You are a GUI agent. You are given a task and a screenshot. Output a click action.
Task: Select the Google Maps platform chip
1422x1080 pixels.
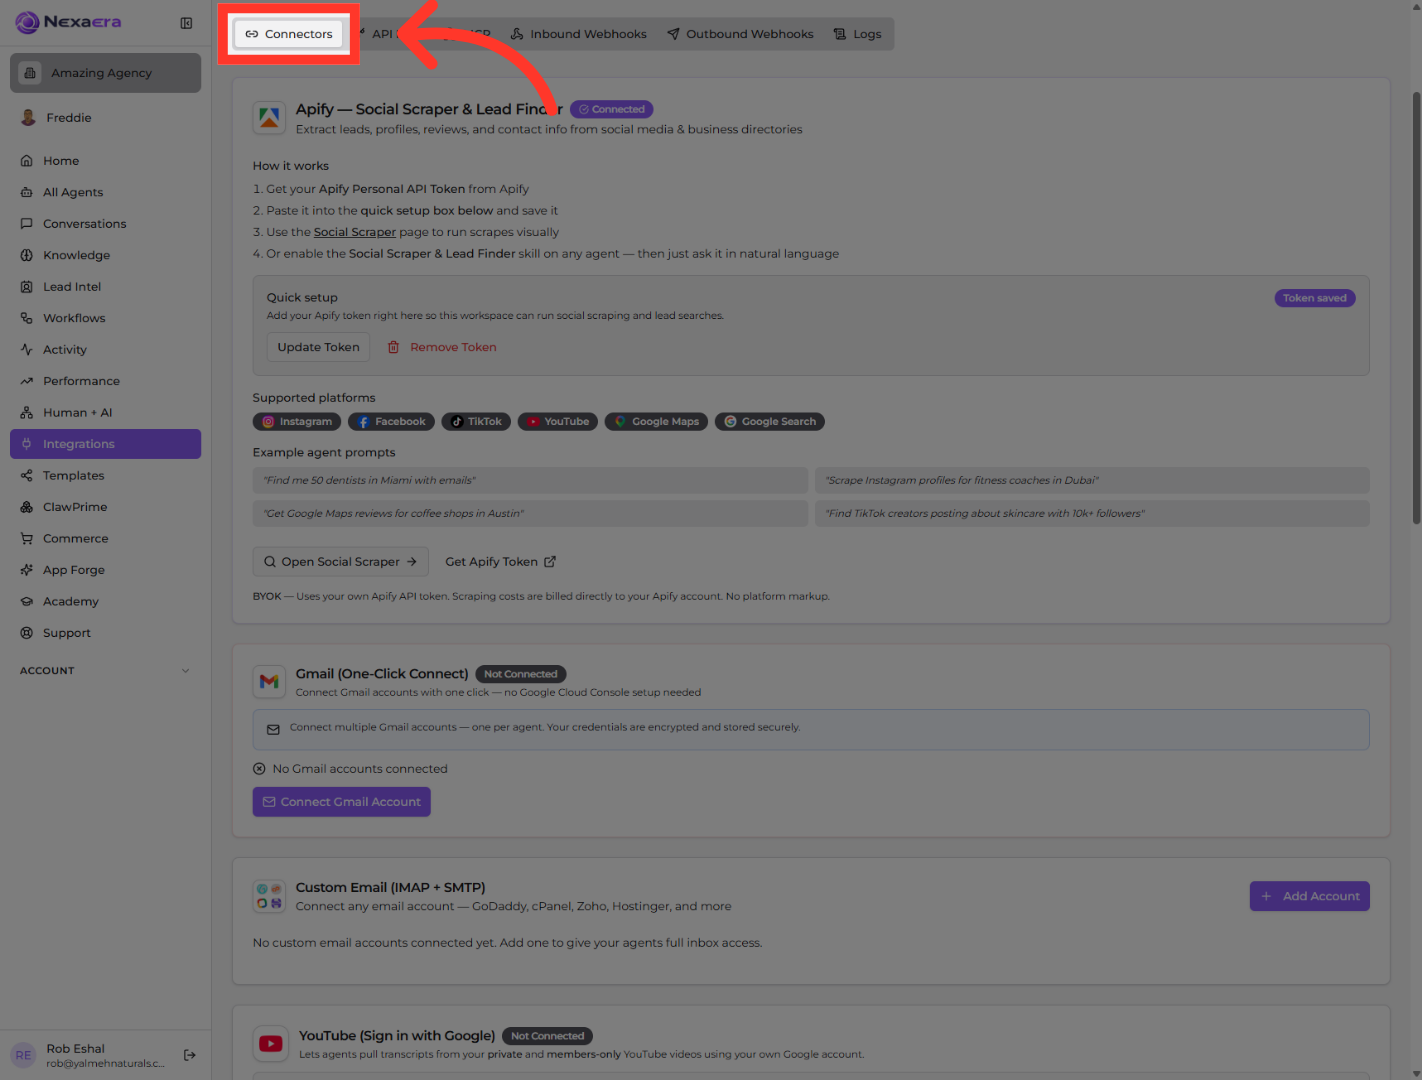pos(656,422)
